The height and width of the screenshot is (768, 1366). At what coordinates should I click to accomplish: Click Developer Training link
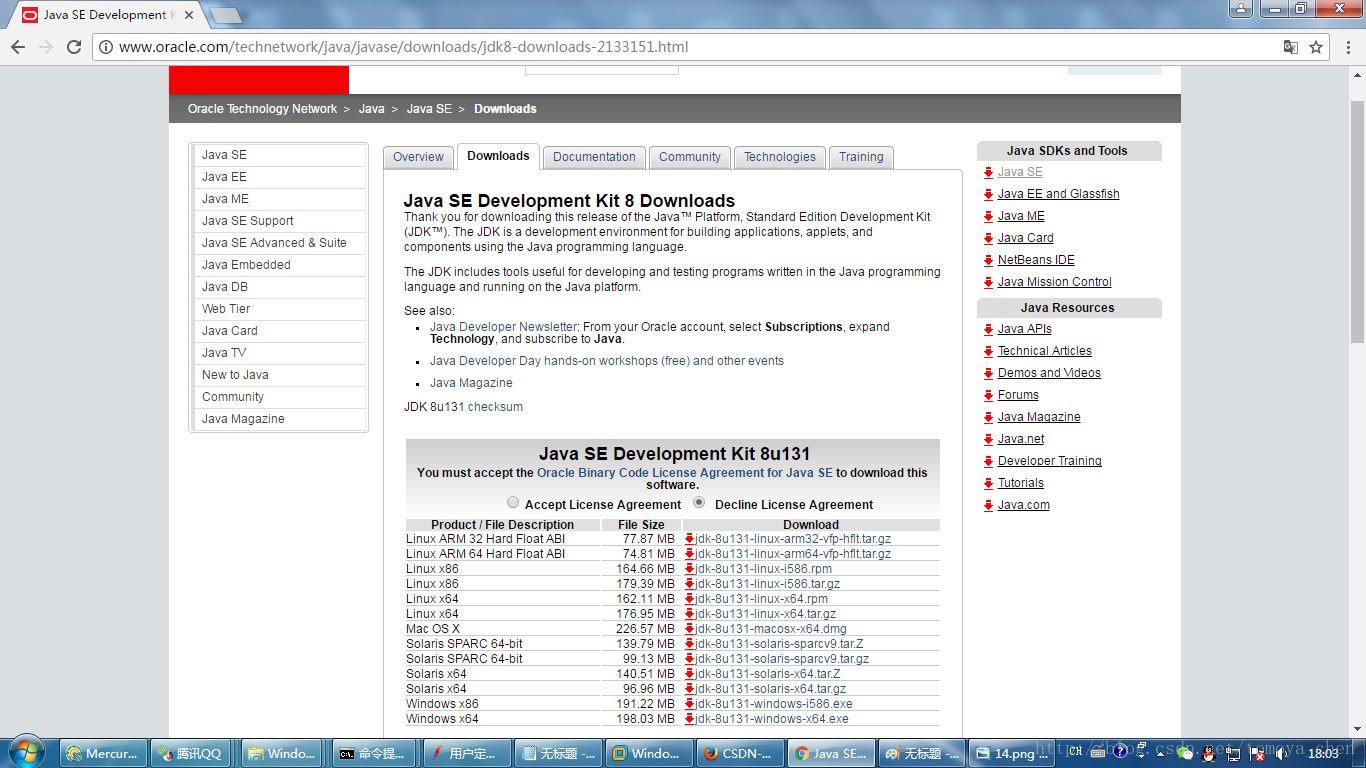(x=1049, y=461)
